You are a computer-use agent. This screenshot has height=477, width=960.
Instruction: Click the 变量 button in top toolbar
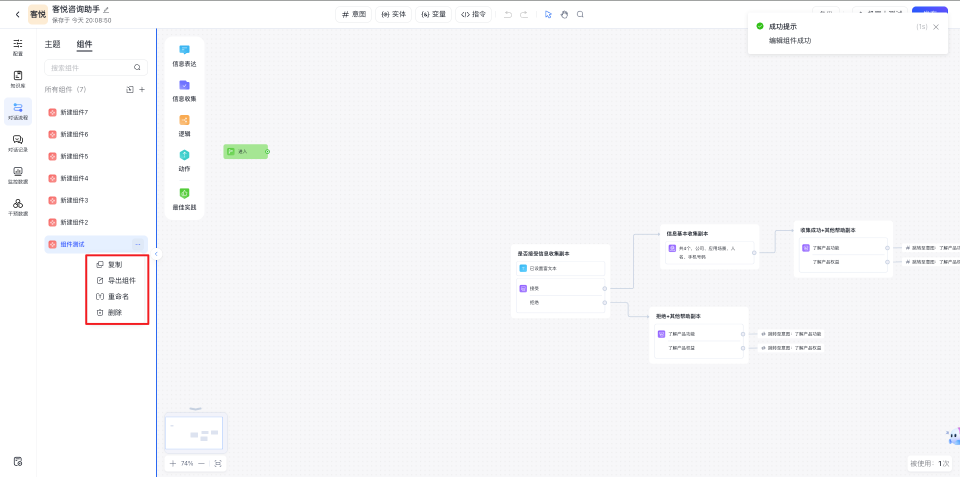coord(433,14)
